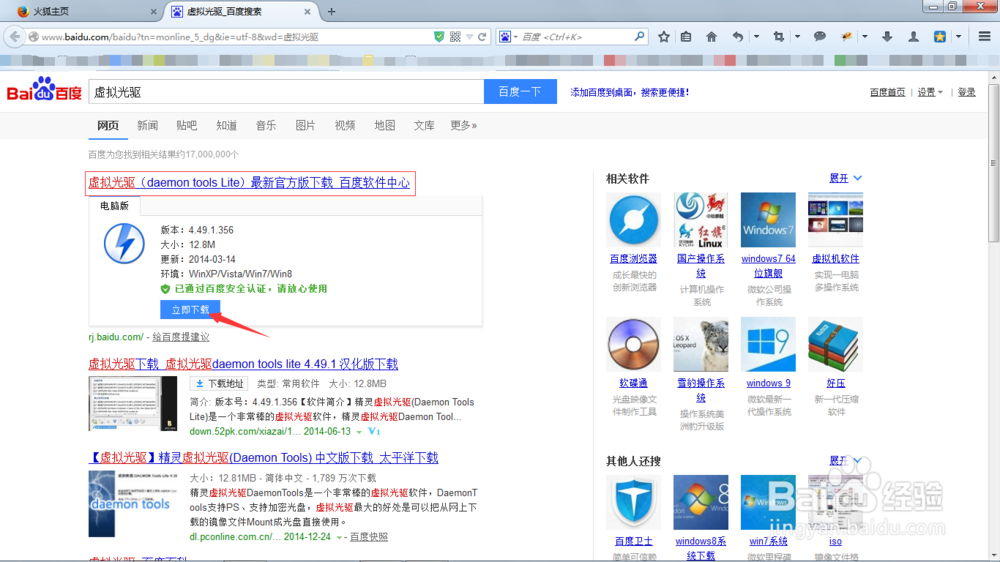This screenshot has width=1000, height=562.
Task: Click the search magnifier in search box
Action: pos(639,37)
